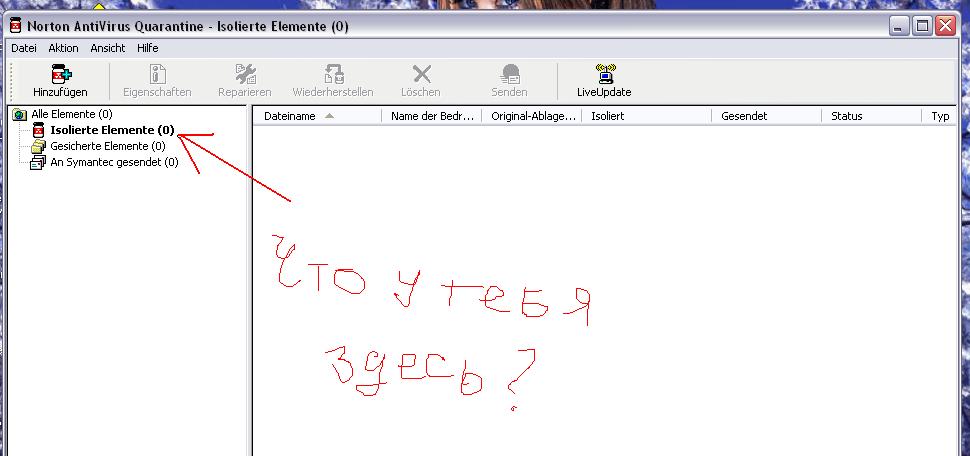
Task: Click the Löschen X icon
Action: (x=421, y=74)
